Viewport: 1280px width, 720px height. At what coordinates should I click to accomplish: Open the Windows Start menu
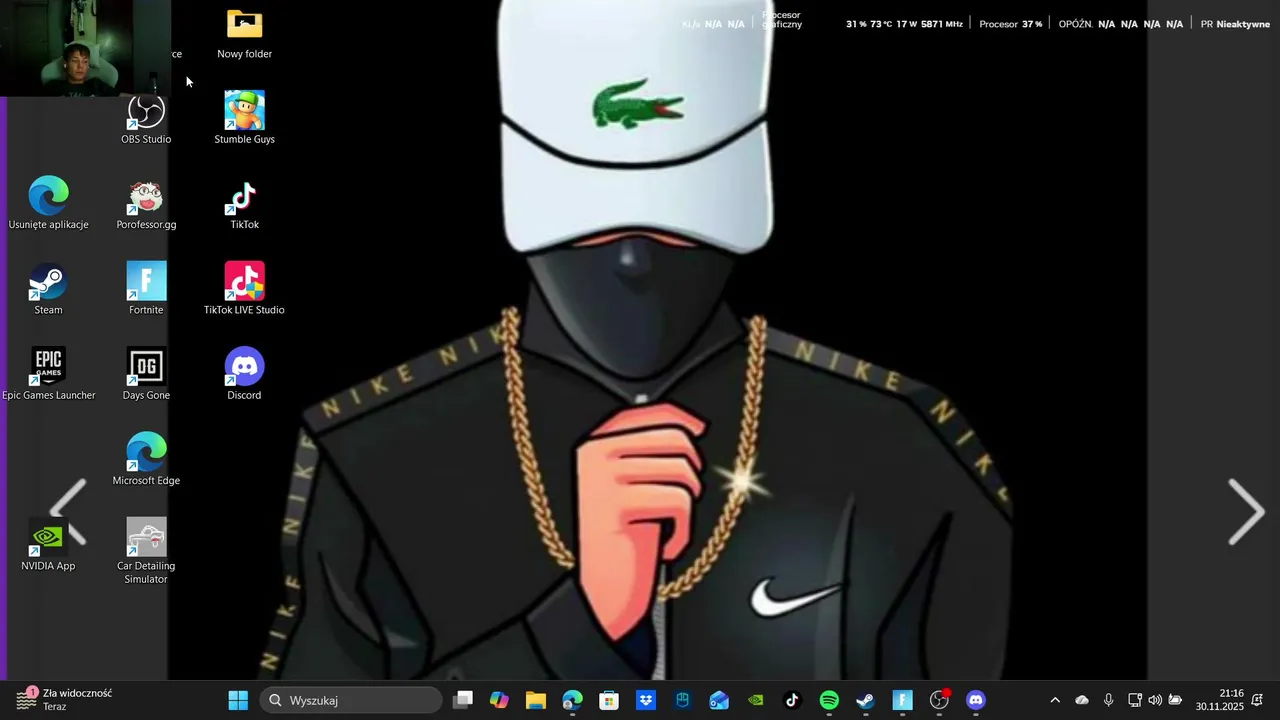(x=238, y=700)
